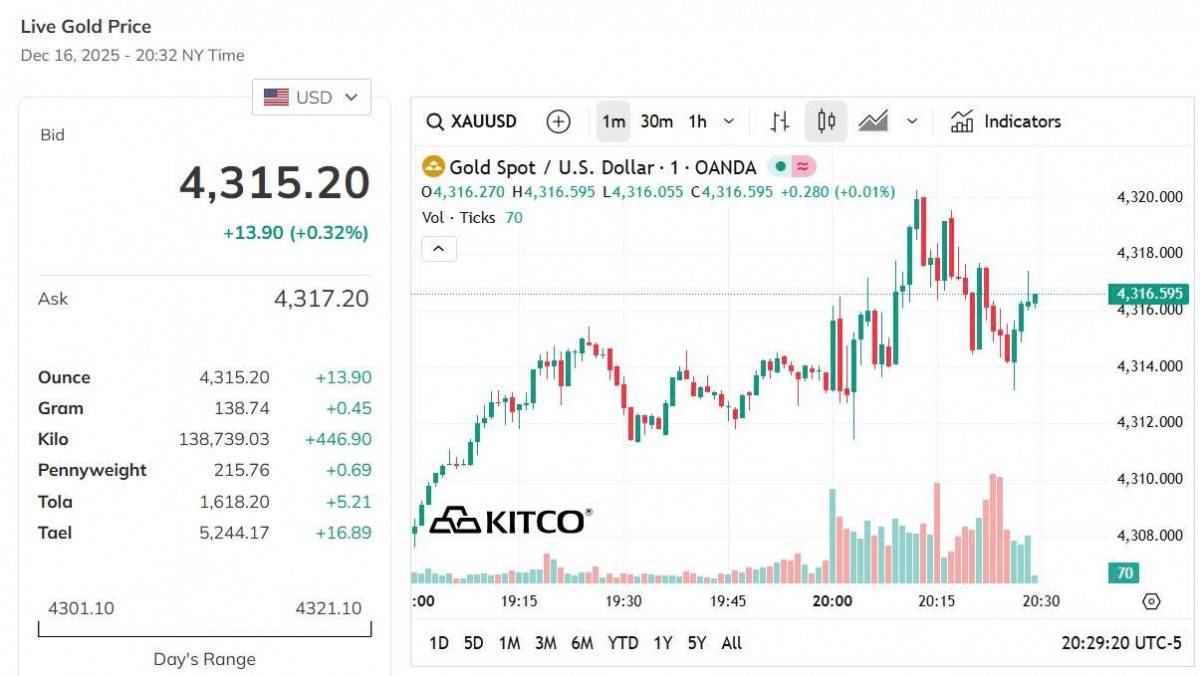Click the compare/add symbol plus icon
1200x676 pixels.
(558, 122)
